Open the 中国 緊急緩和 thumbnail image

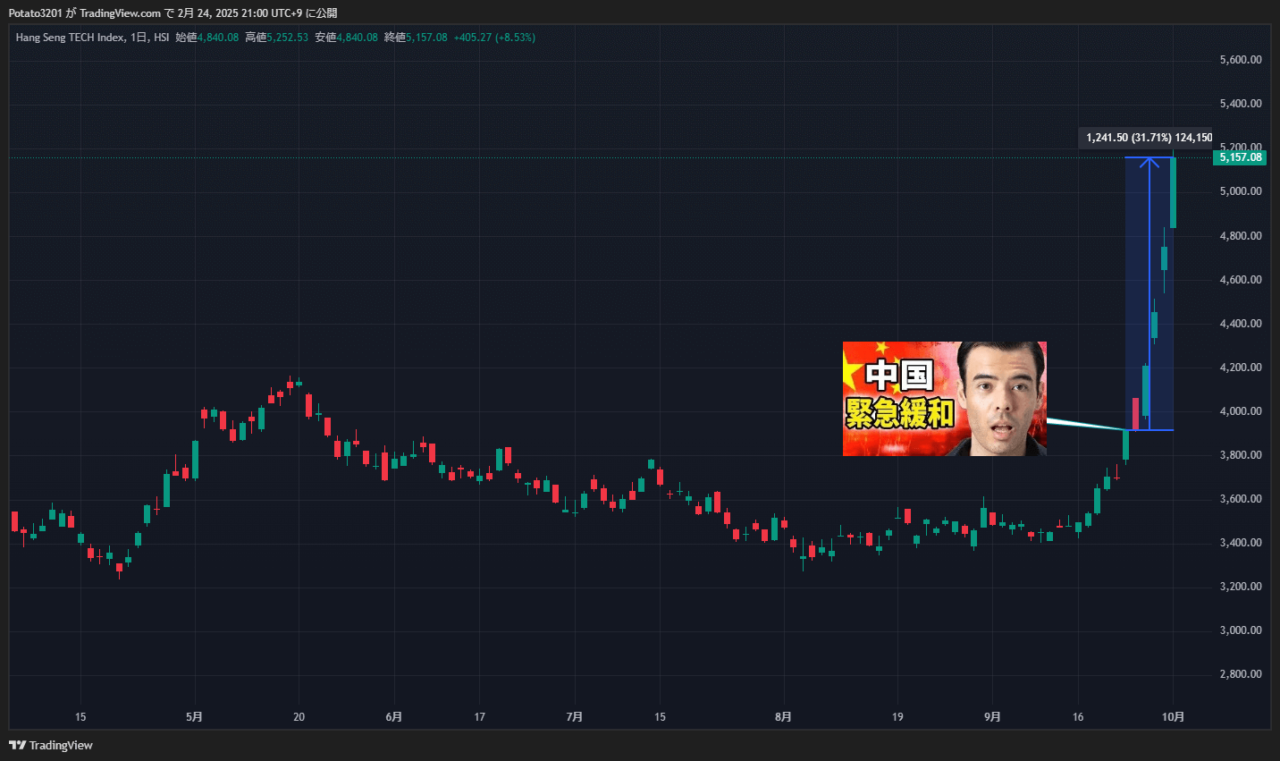[944, 398]
